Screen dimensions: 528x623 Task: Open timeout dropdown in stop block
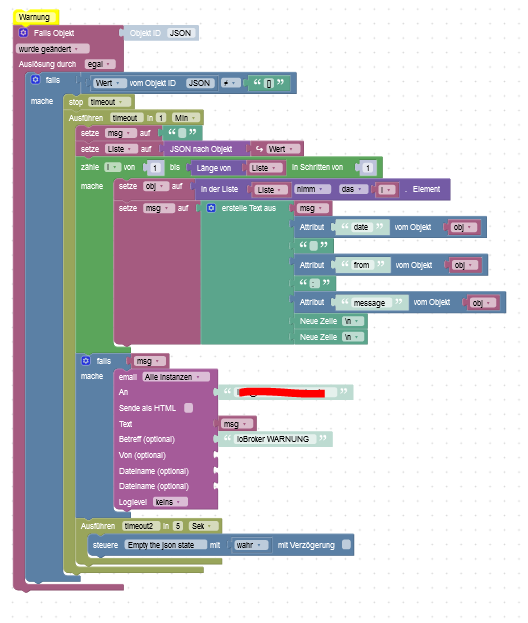109,102
